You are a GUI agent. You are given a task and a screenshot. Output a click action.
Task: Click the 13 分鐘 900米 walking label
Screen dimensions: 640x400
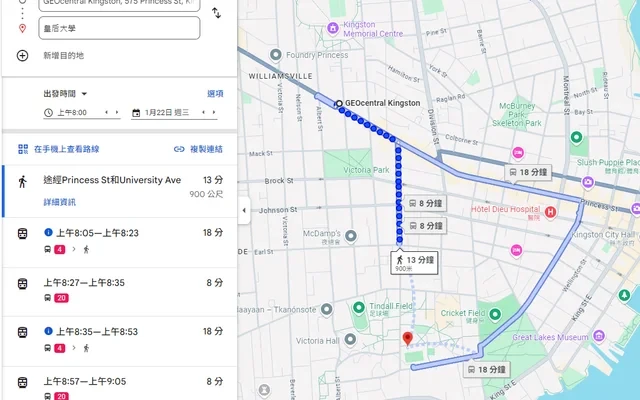[x=414, y=262]
